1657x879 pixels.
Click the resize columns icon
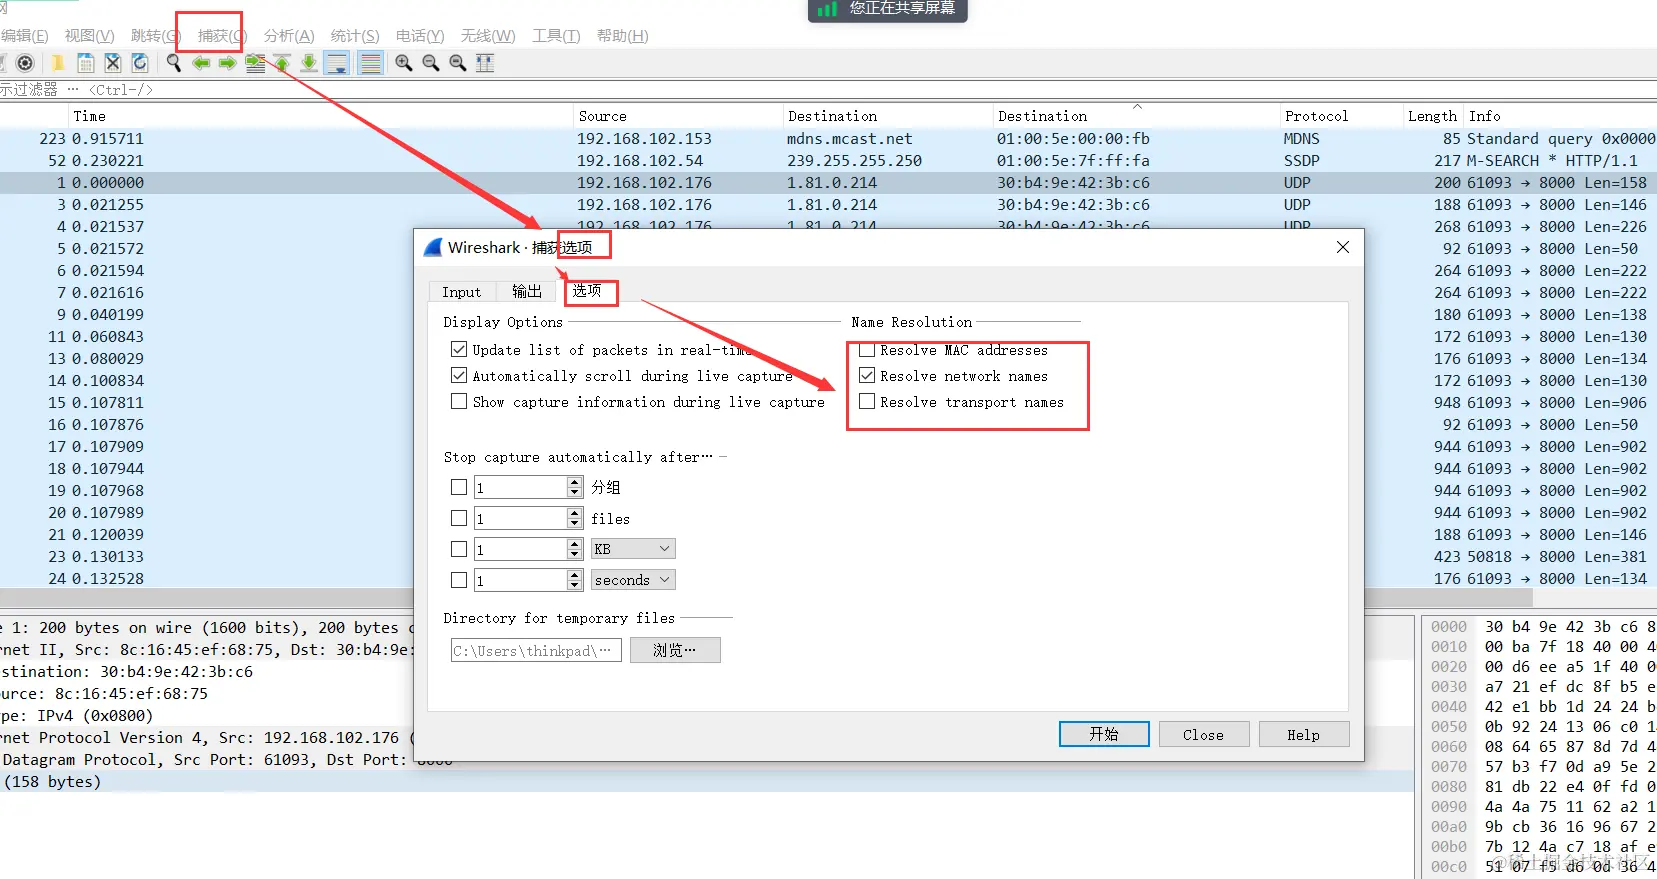coord(485,63)
